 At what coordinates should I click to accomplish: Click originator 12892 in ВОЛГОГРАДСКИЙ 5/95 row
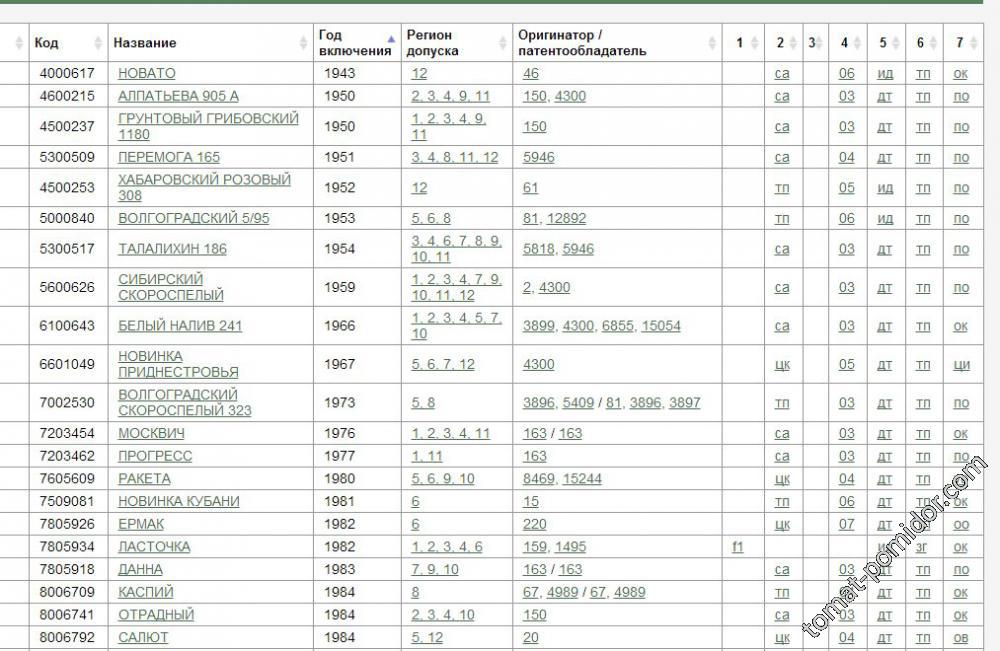pos(566,218)
